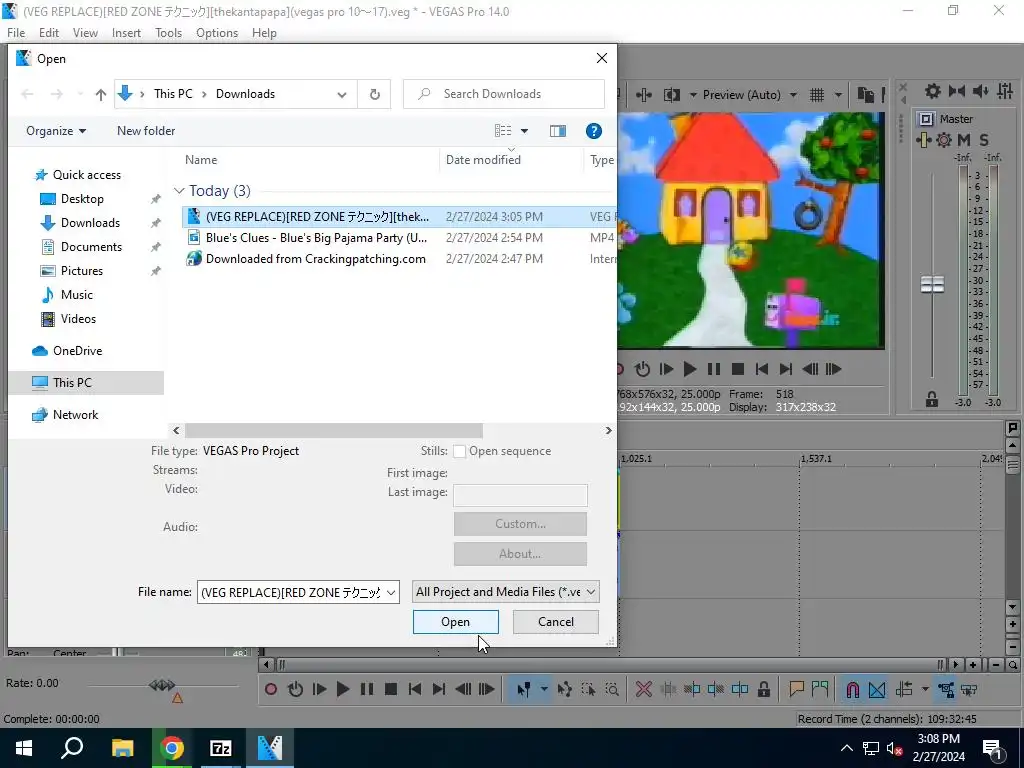
Task: Toggle Lock Envelopes to Events
Action: coord(946,689)
